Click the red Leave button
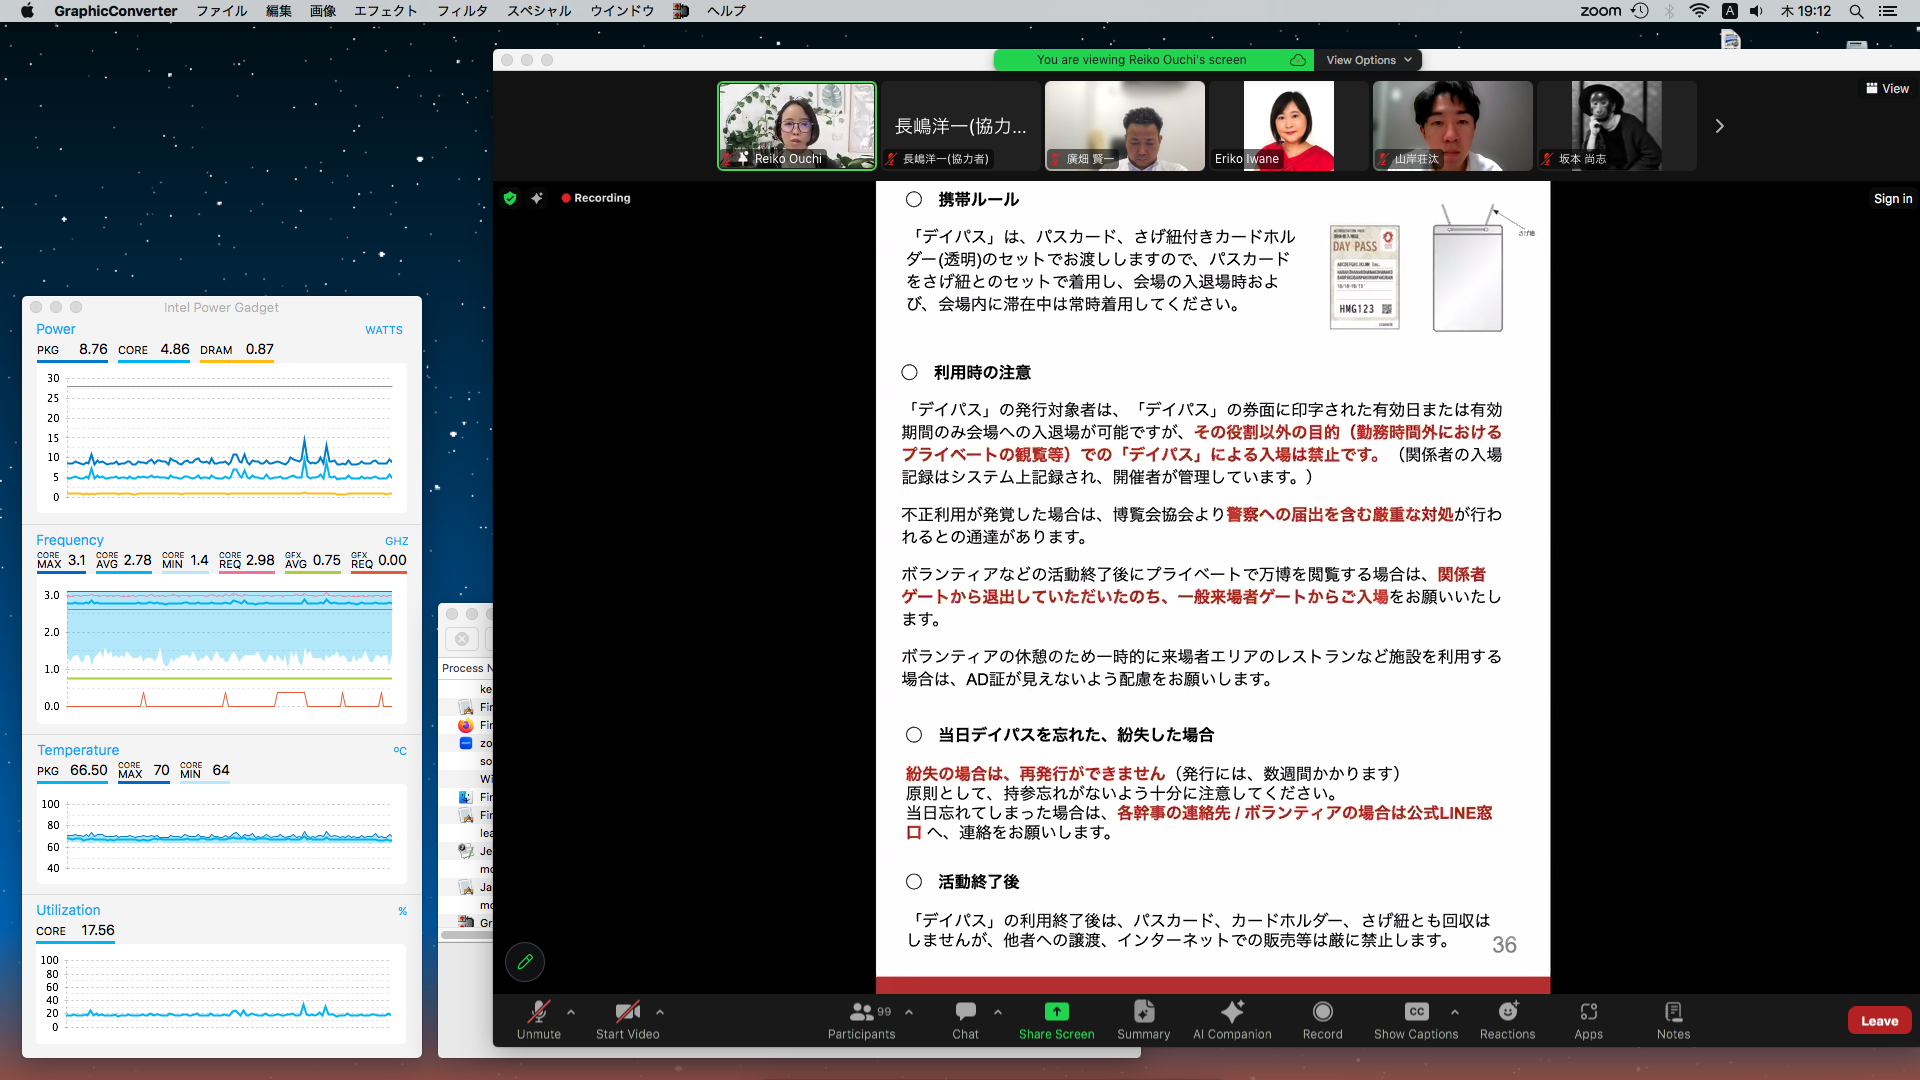Image resolution: width=1920 pixels, height=1080 pixels. point(1879,1021)
